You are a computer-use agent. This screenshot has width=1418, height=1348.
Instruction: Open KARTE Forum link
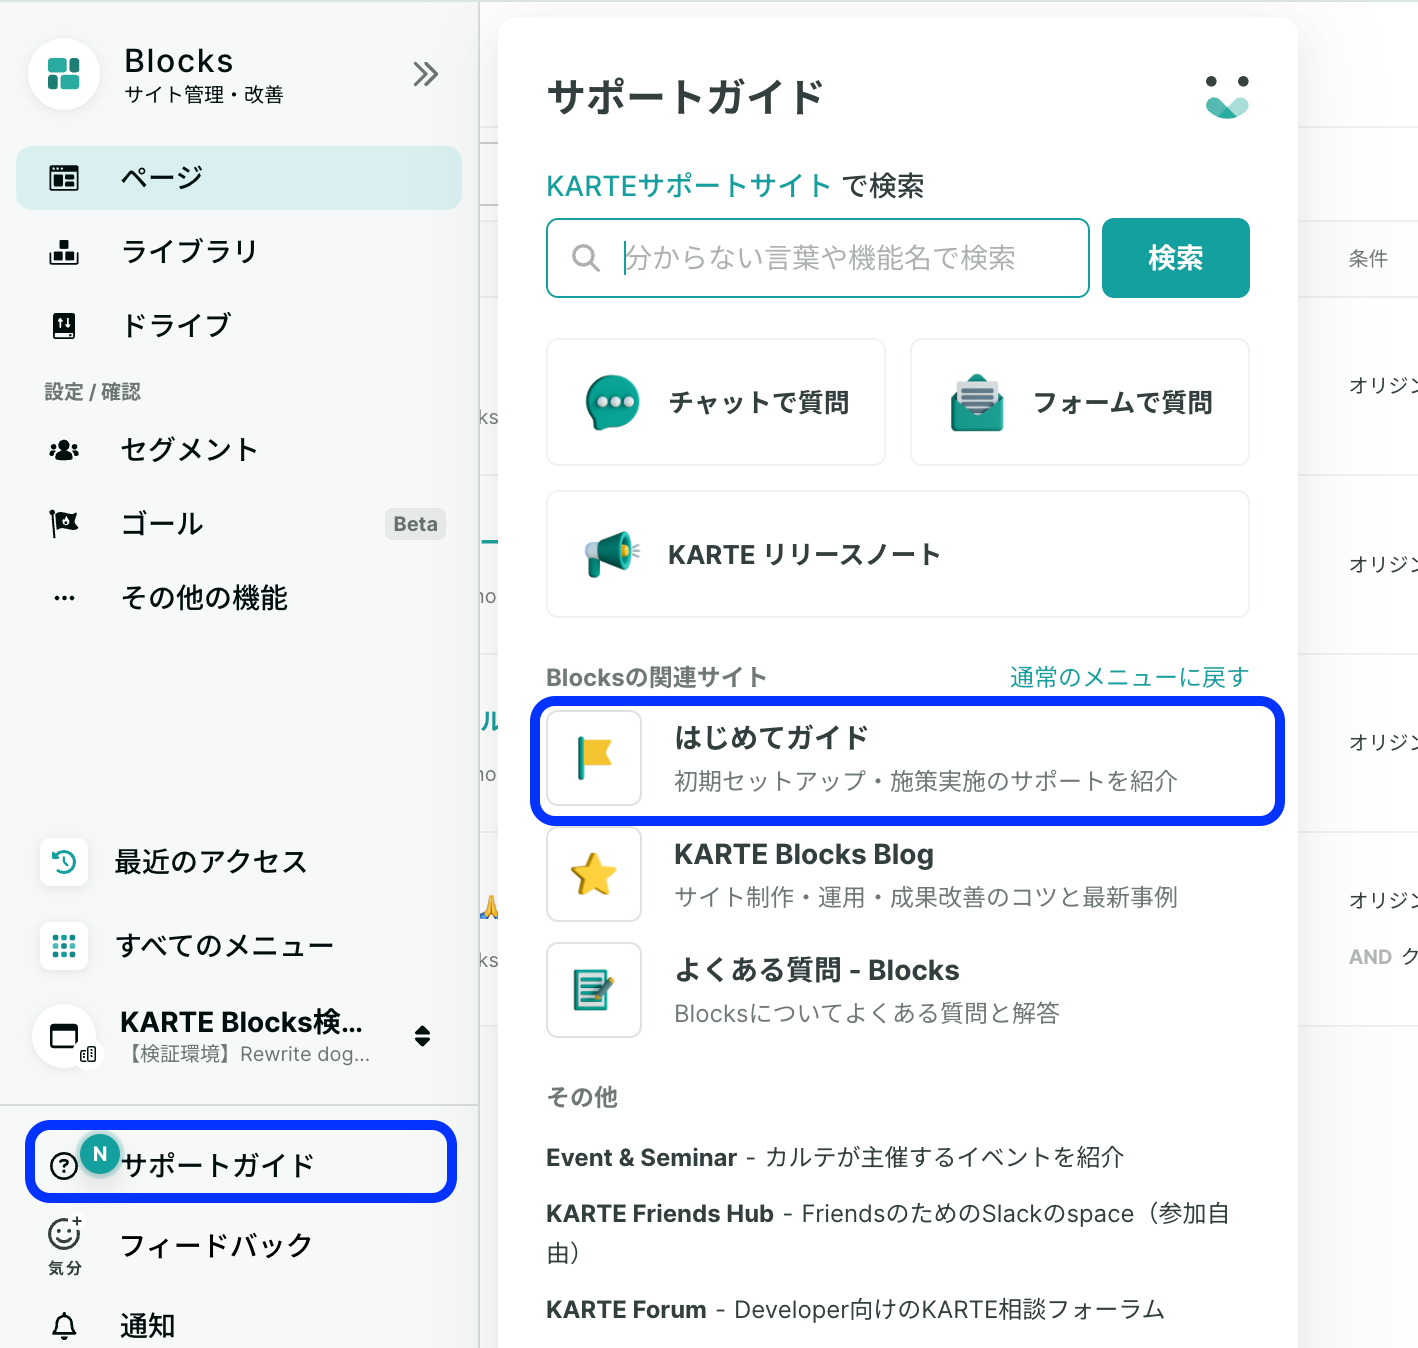tap(626, 1309)
